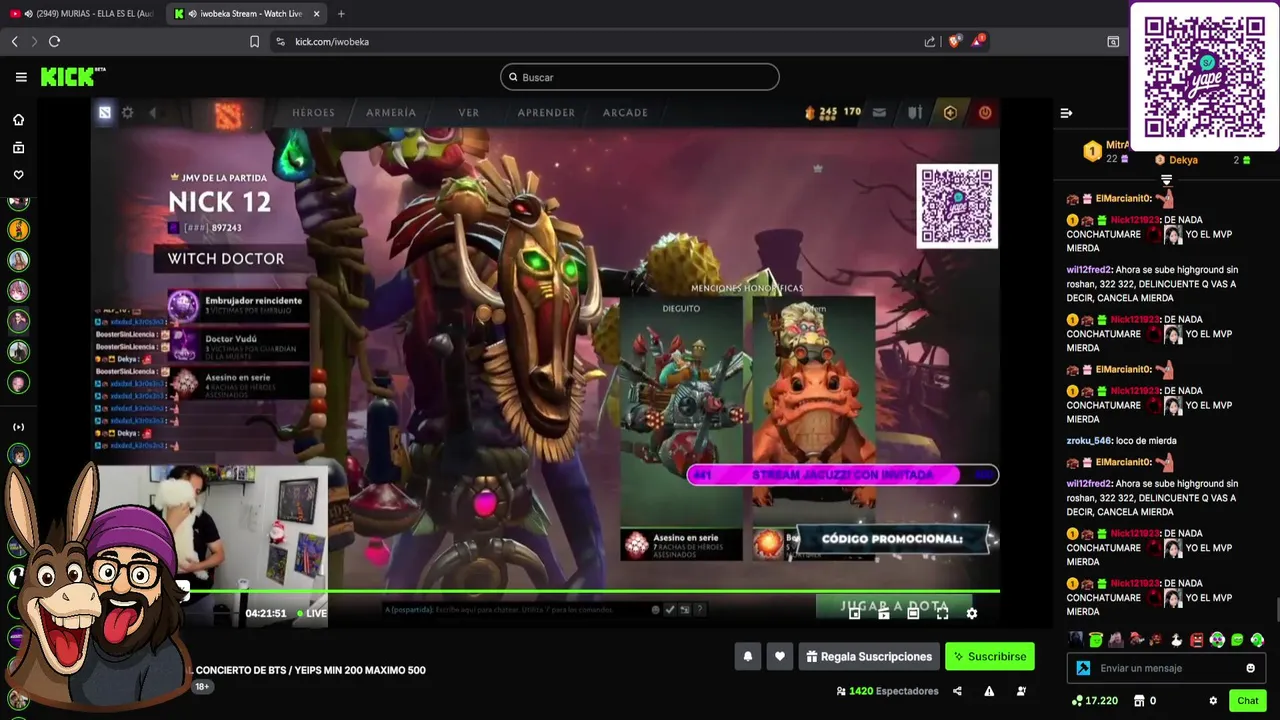Screen dimensions: 1280x720
Task: Open Home in the left sidebar
Action: (18, 120)
